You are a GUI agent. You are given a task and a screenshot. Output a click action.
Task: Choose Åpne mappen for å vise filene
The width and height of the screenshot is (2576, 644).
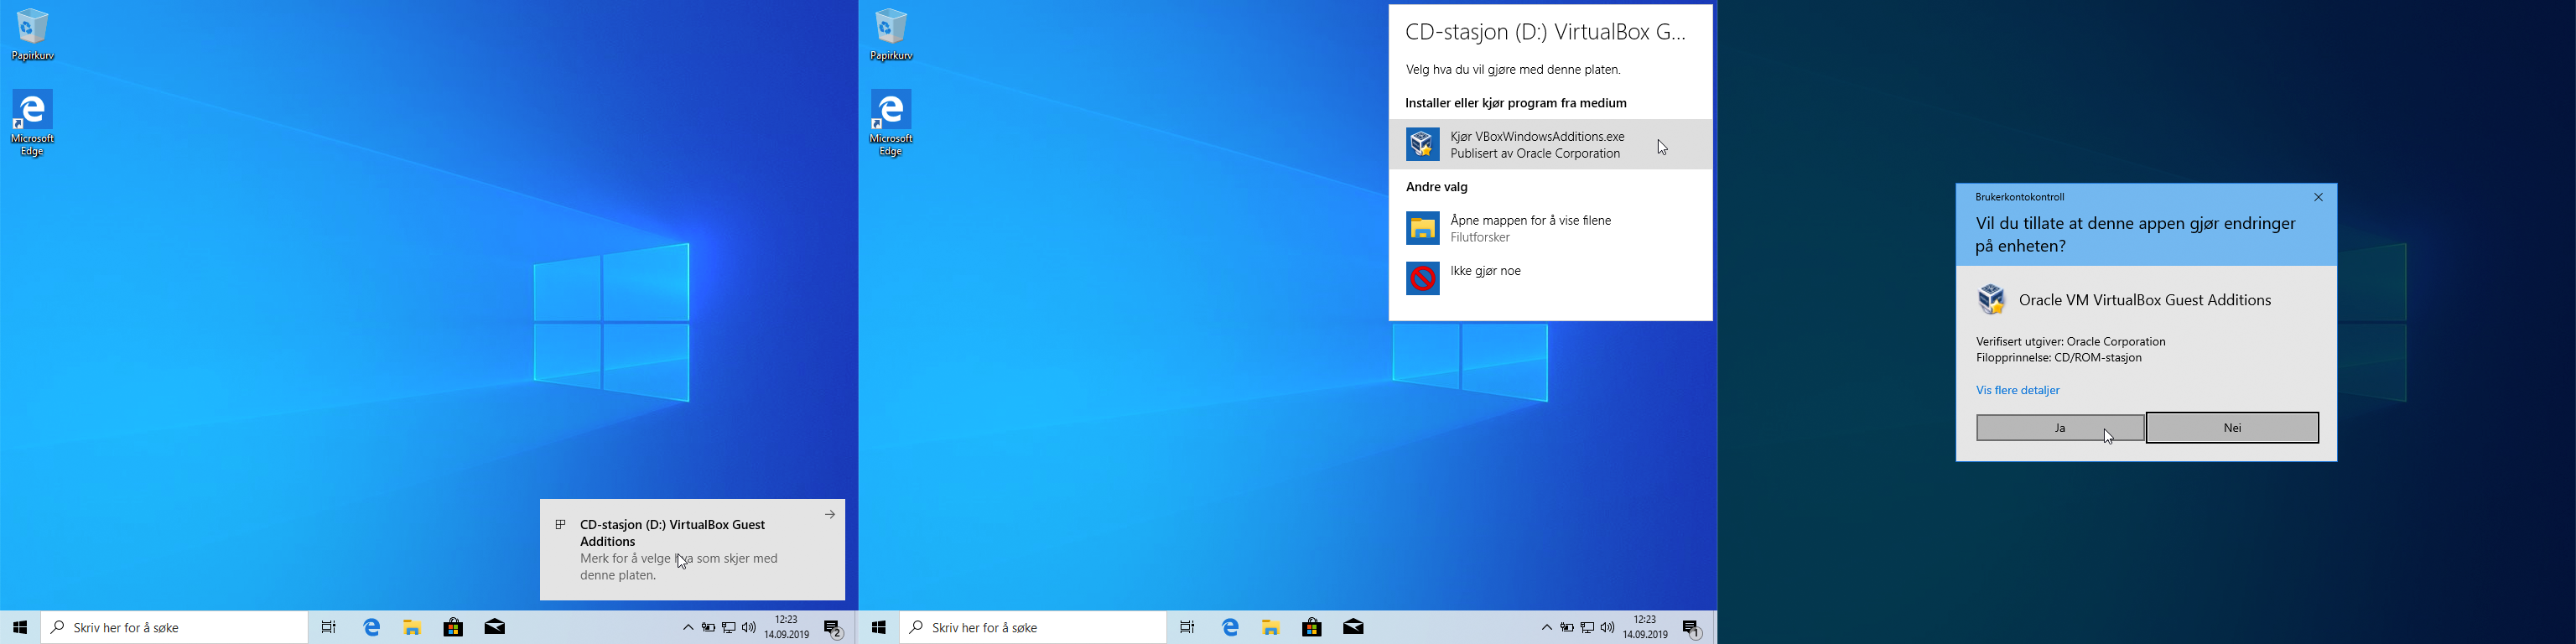pyautogui.click(x=1550, y=229)
